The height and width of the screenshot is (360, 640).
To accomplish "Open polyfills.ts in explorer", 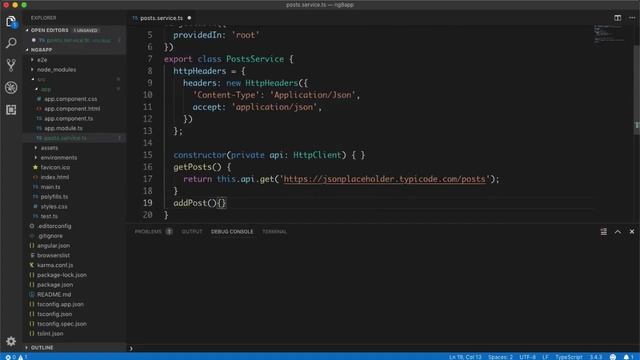I will 54,197.
